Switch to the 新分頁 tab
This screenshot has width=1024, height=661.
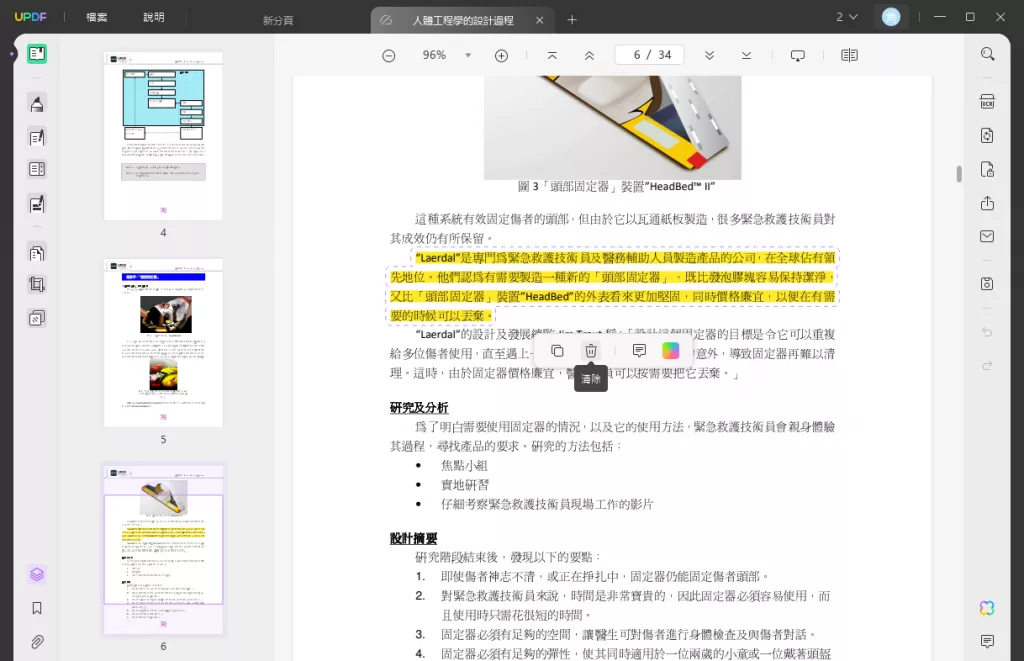[278, 20]
